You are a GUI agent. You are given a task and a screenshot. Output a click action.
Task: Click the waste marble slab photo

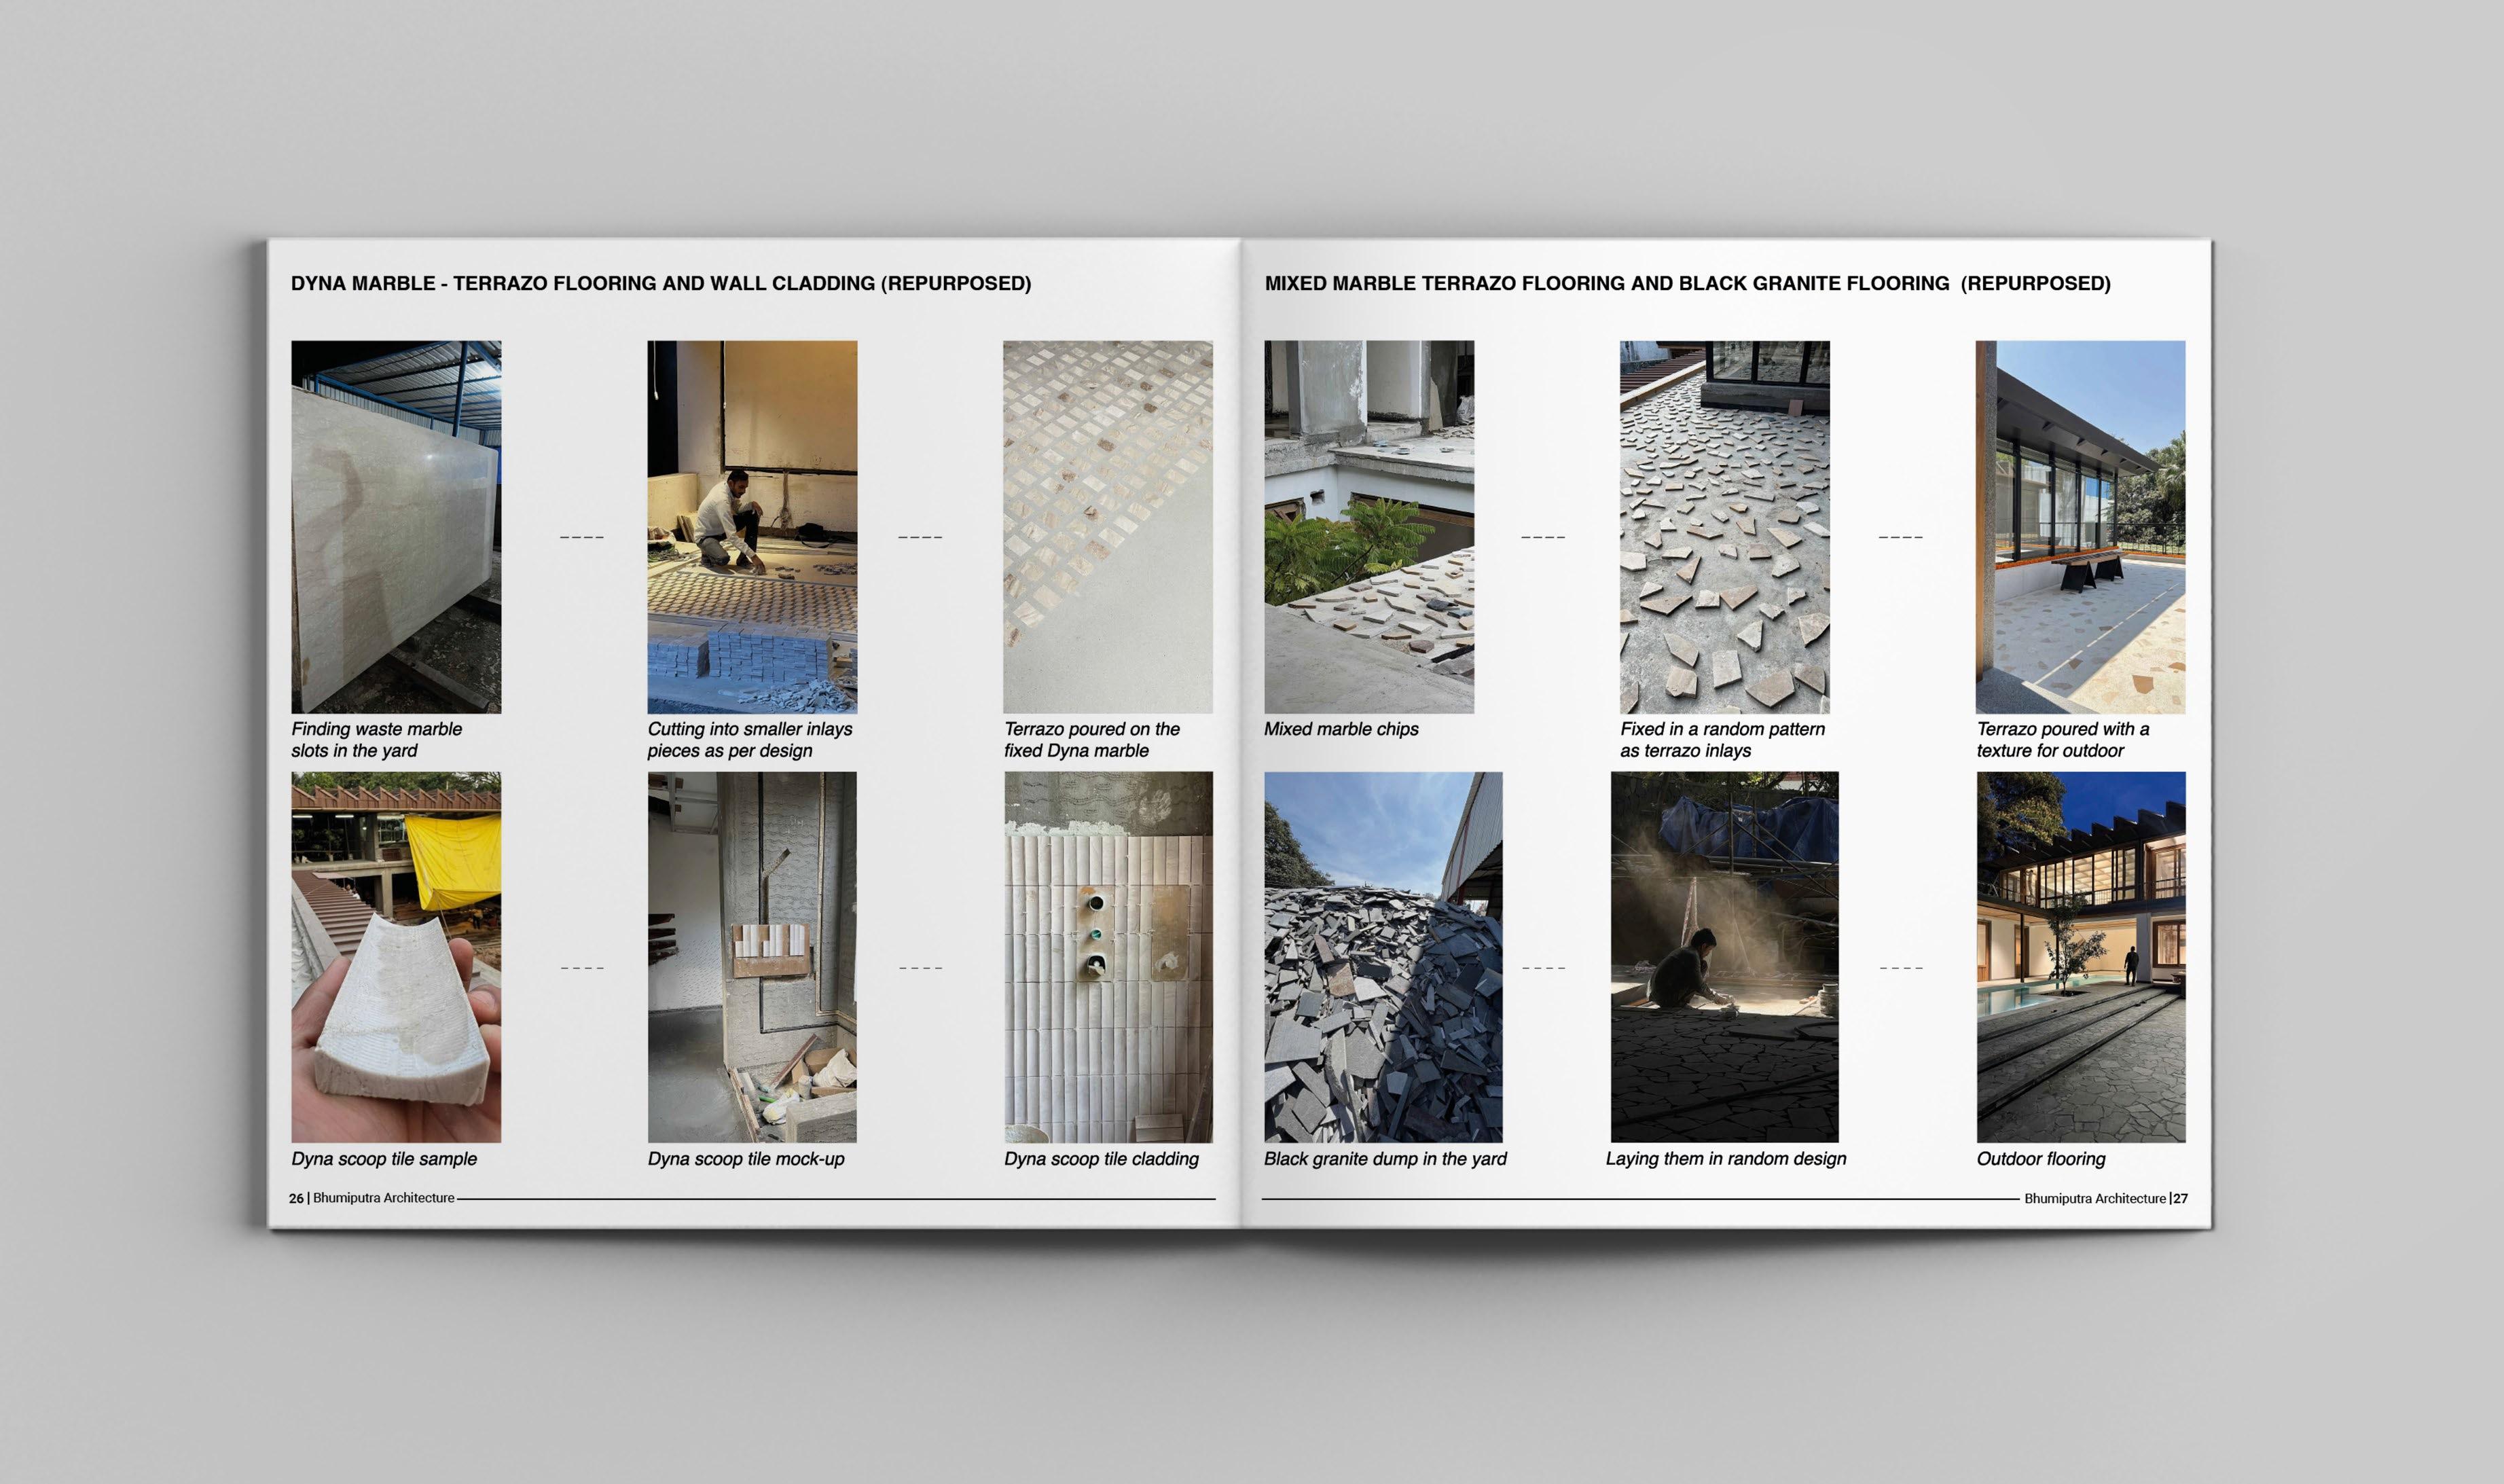click(x=396, y=526)
